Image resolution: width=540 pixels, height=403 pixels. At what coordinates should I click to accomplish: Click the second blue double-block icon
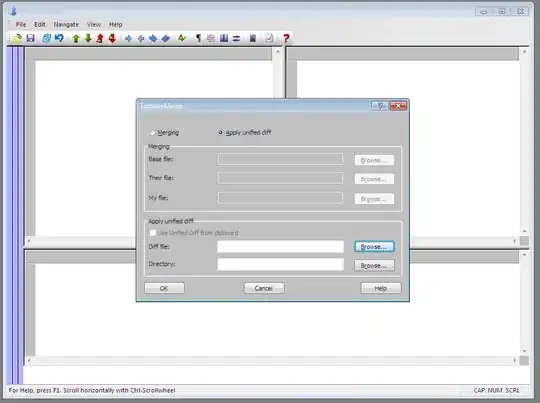[x=166, y=39]
